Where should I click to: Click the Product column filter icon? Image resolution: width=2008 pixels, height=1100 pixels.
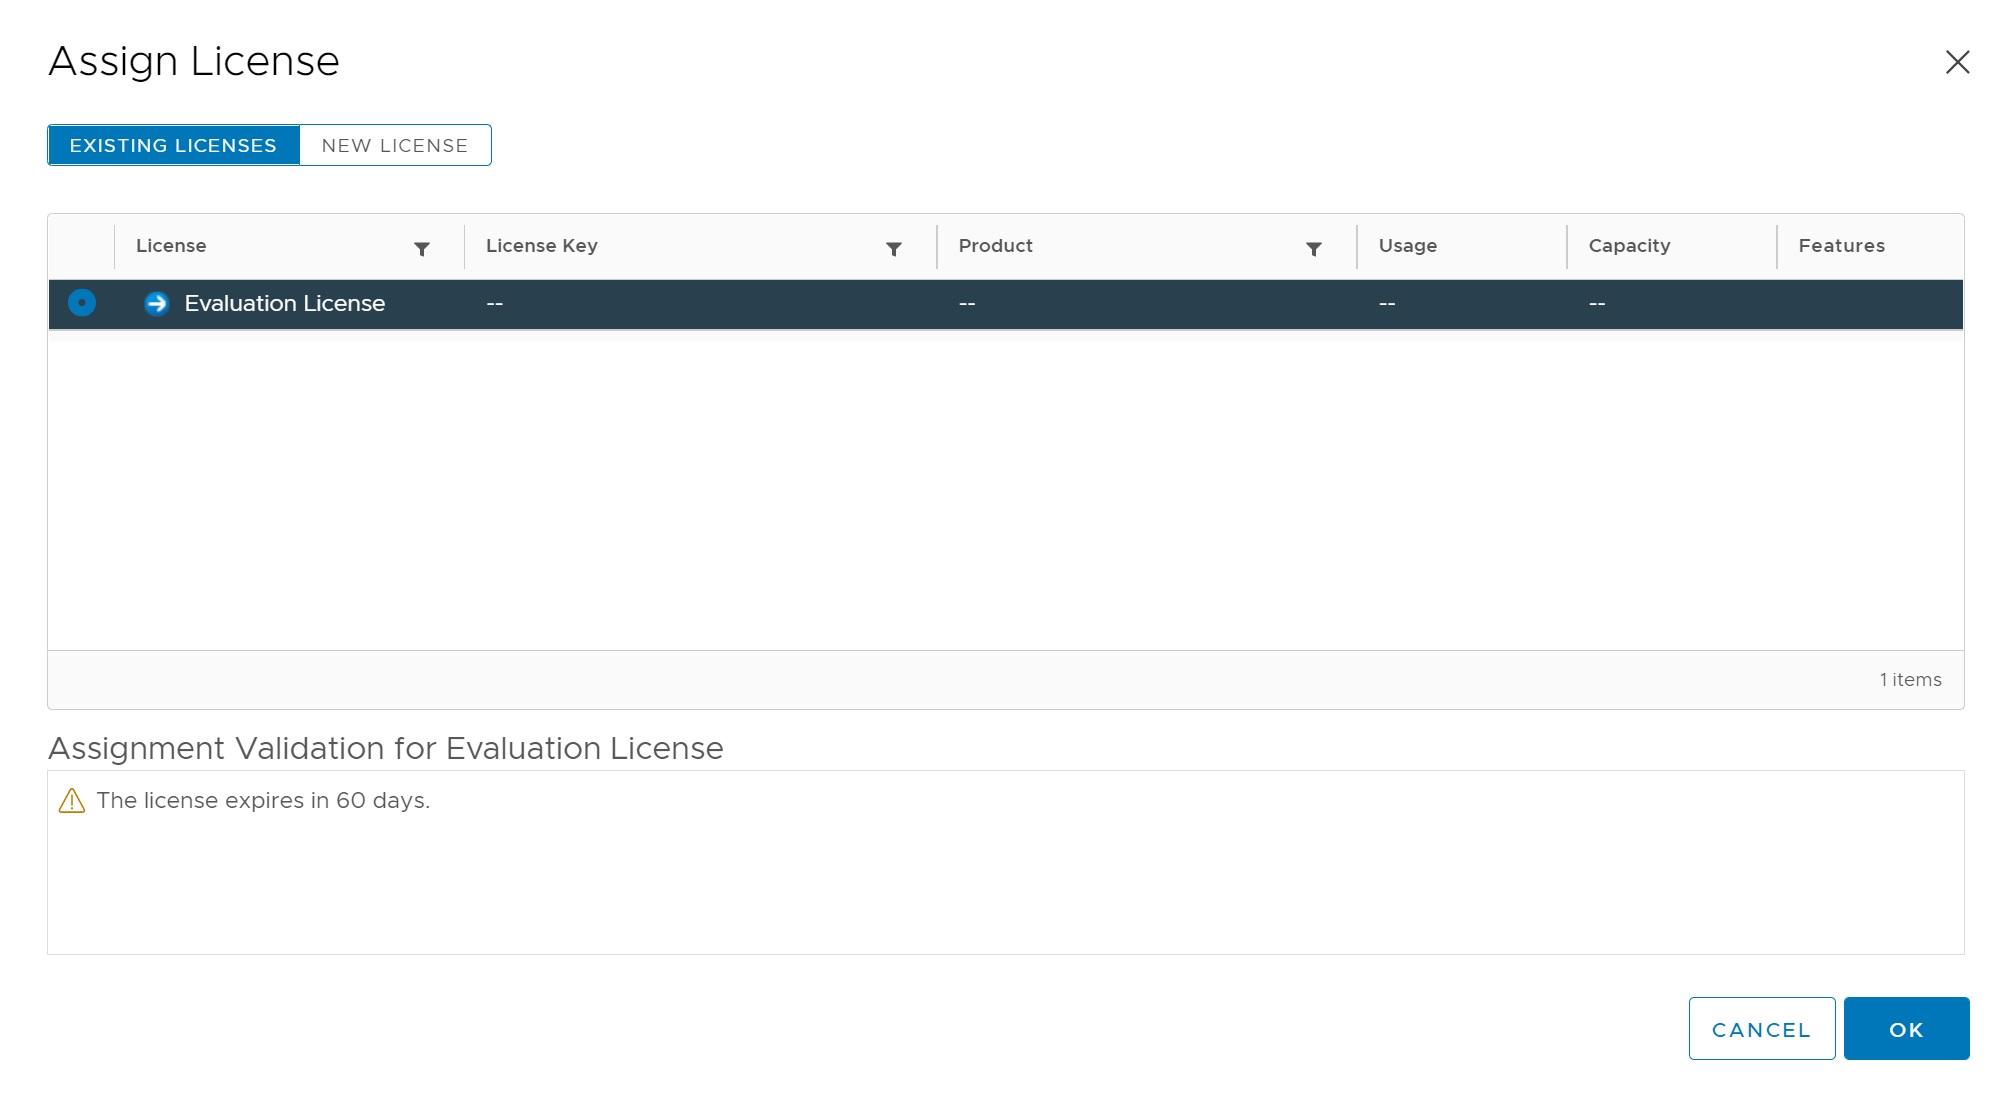tap(1314, 249)
